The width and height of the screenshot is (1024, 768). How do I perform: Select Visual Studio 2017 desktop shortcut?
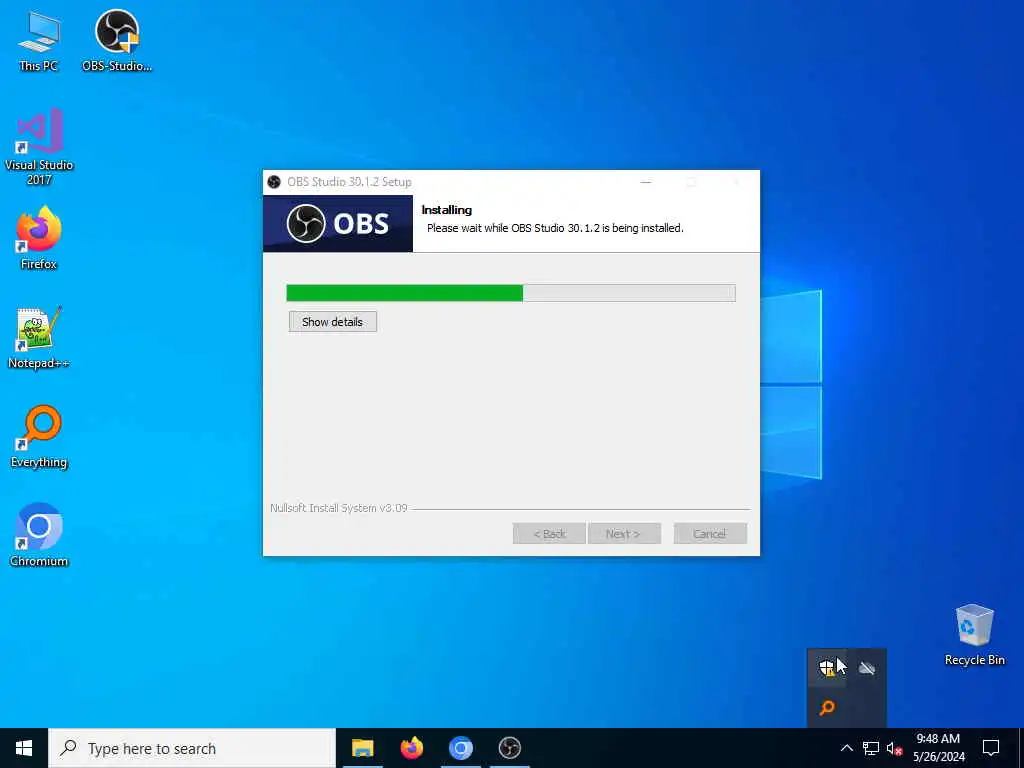39,147
